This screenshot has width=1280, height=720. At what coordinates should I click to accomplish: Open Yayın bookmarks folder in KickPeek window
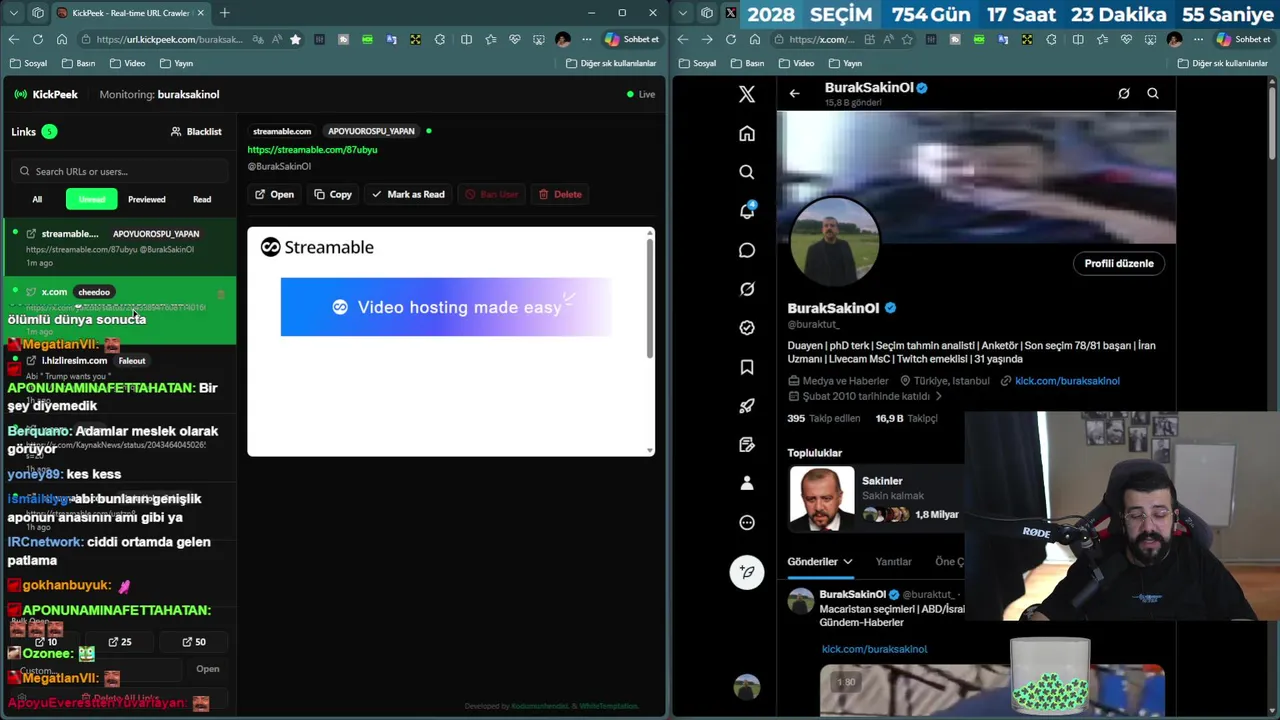click(x=175, y=63)
